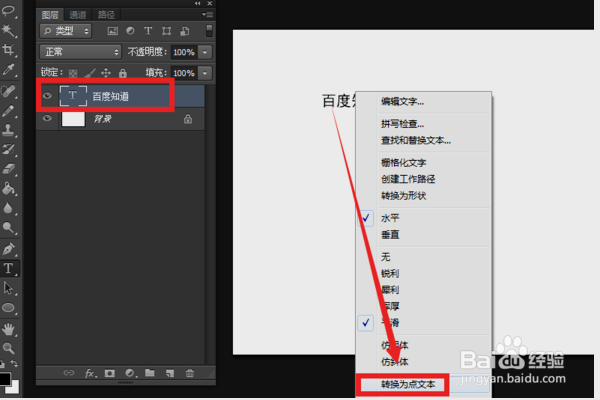Viewport: 600px width, 400px height.
Task: Open the layers panel flyout menu
Action: coord(207,15)
